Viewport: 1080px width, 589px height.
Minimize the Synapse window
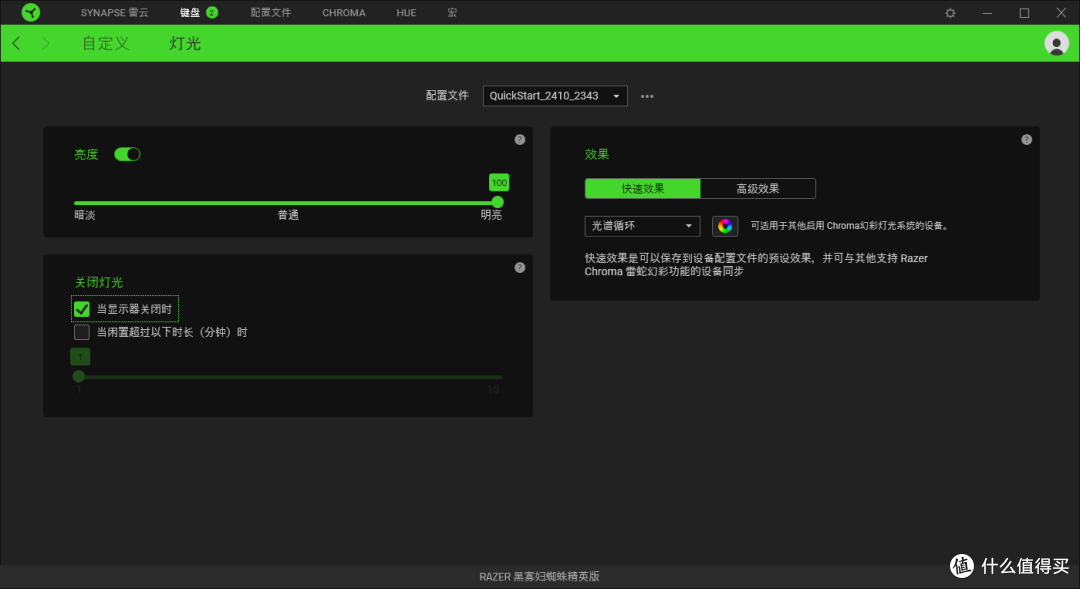[x=987, y=13]
